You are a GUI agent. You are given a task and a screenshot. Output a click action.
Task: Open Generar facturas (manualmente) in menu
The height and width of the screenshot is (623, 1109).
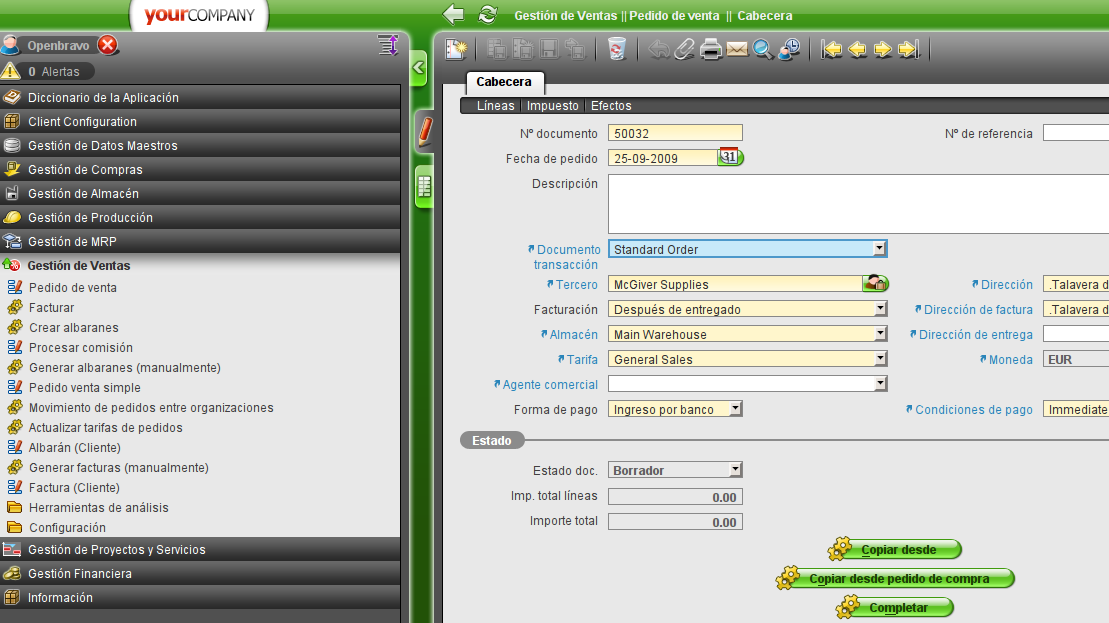pos(119,467)
